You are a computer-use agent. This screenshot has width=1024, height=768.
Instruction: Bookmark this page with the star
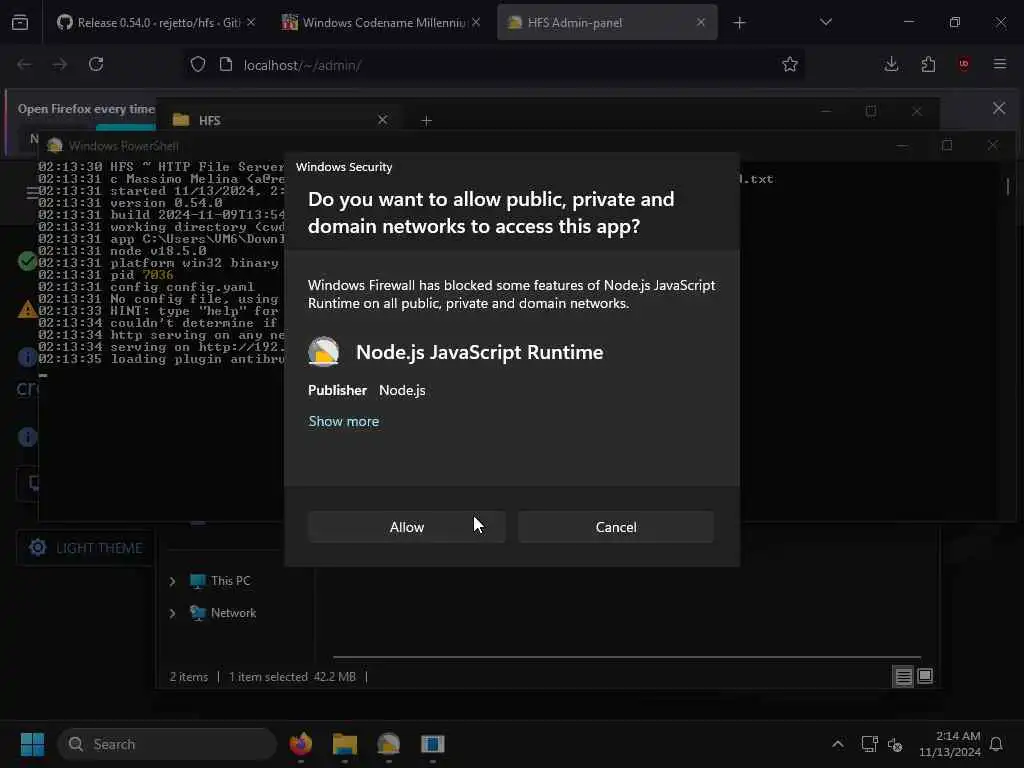790,64
